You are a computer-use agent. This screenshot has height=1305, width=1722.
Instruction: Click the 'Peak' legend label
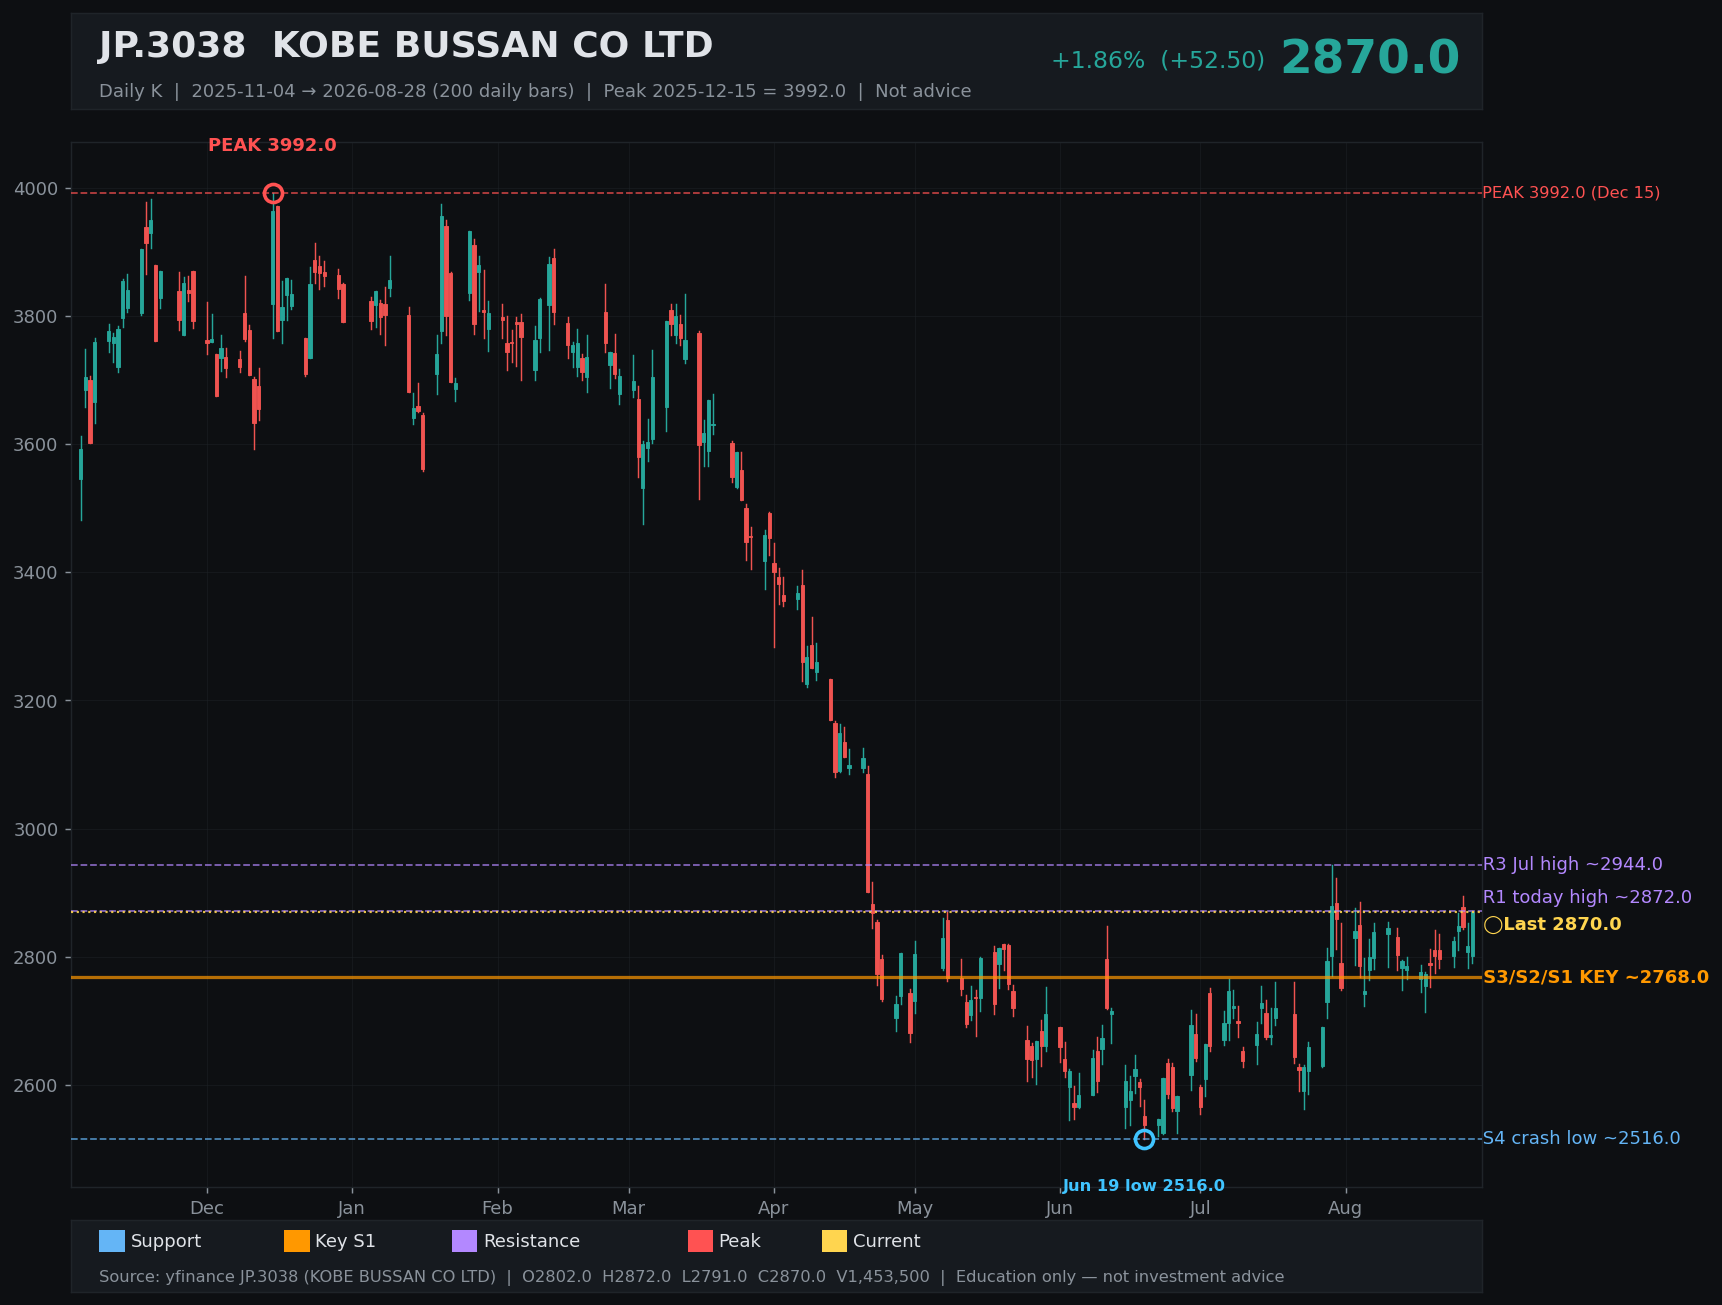pos(740,1241)
